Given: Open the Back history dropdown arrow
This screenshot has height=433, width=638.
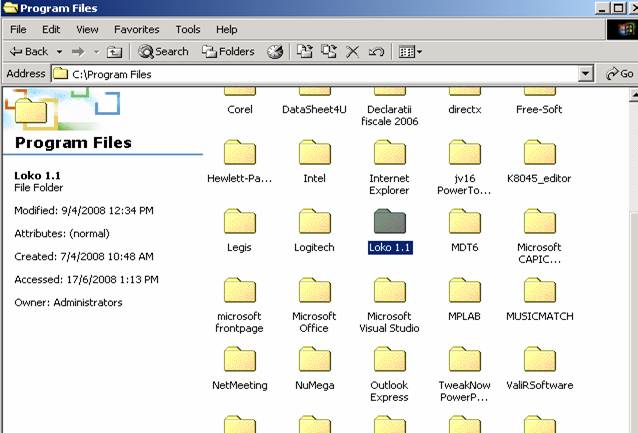Looking at the screenshot, I should pos(59,52).
